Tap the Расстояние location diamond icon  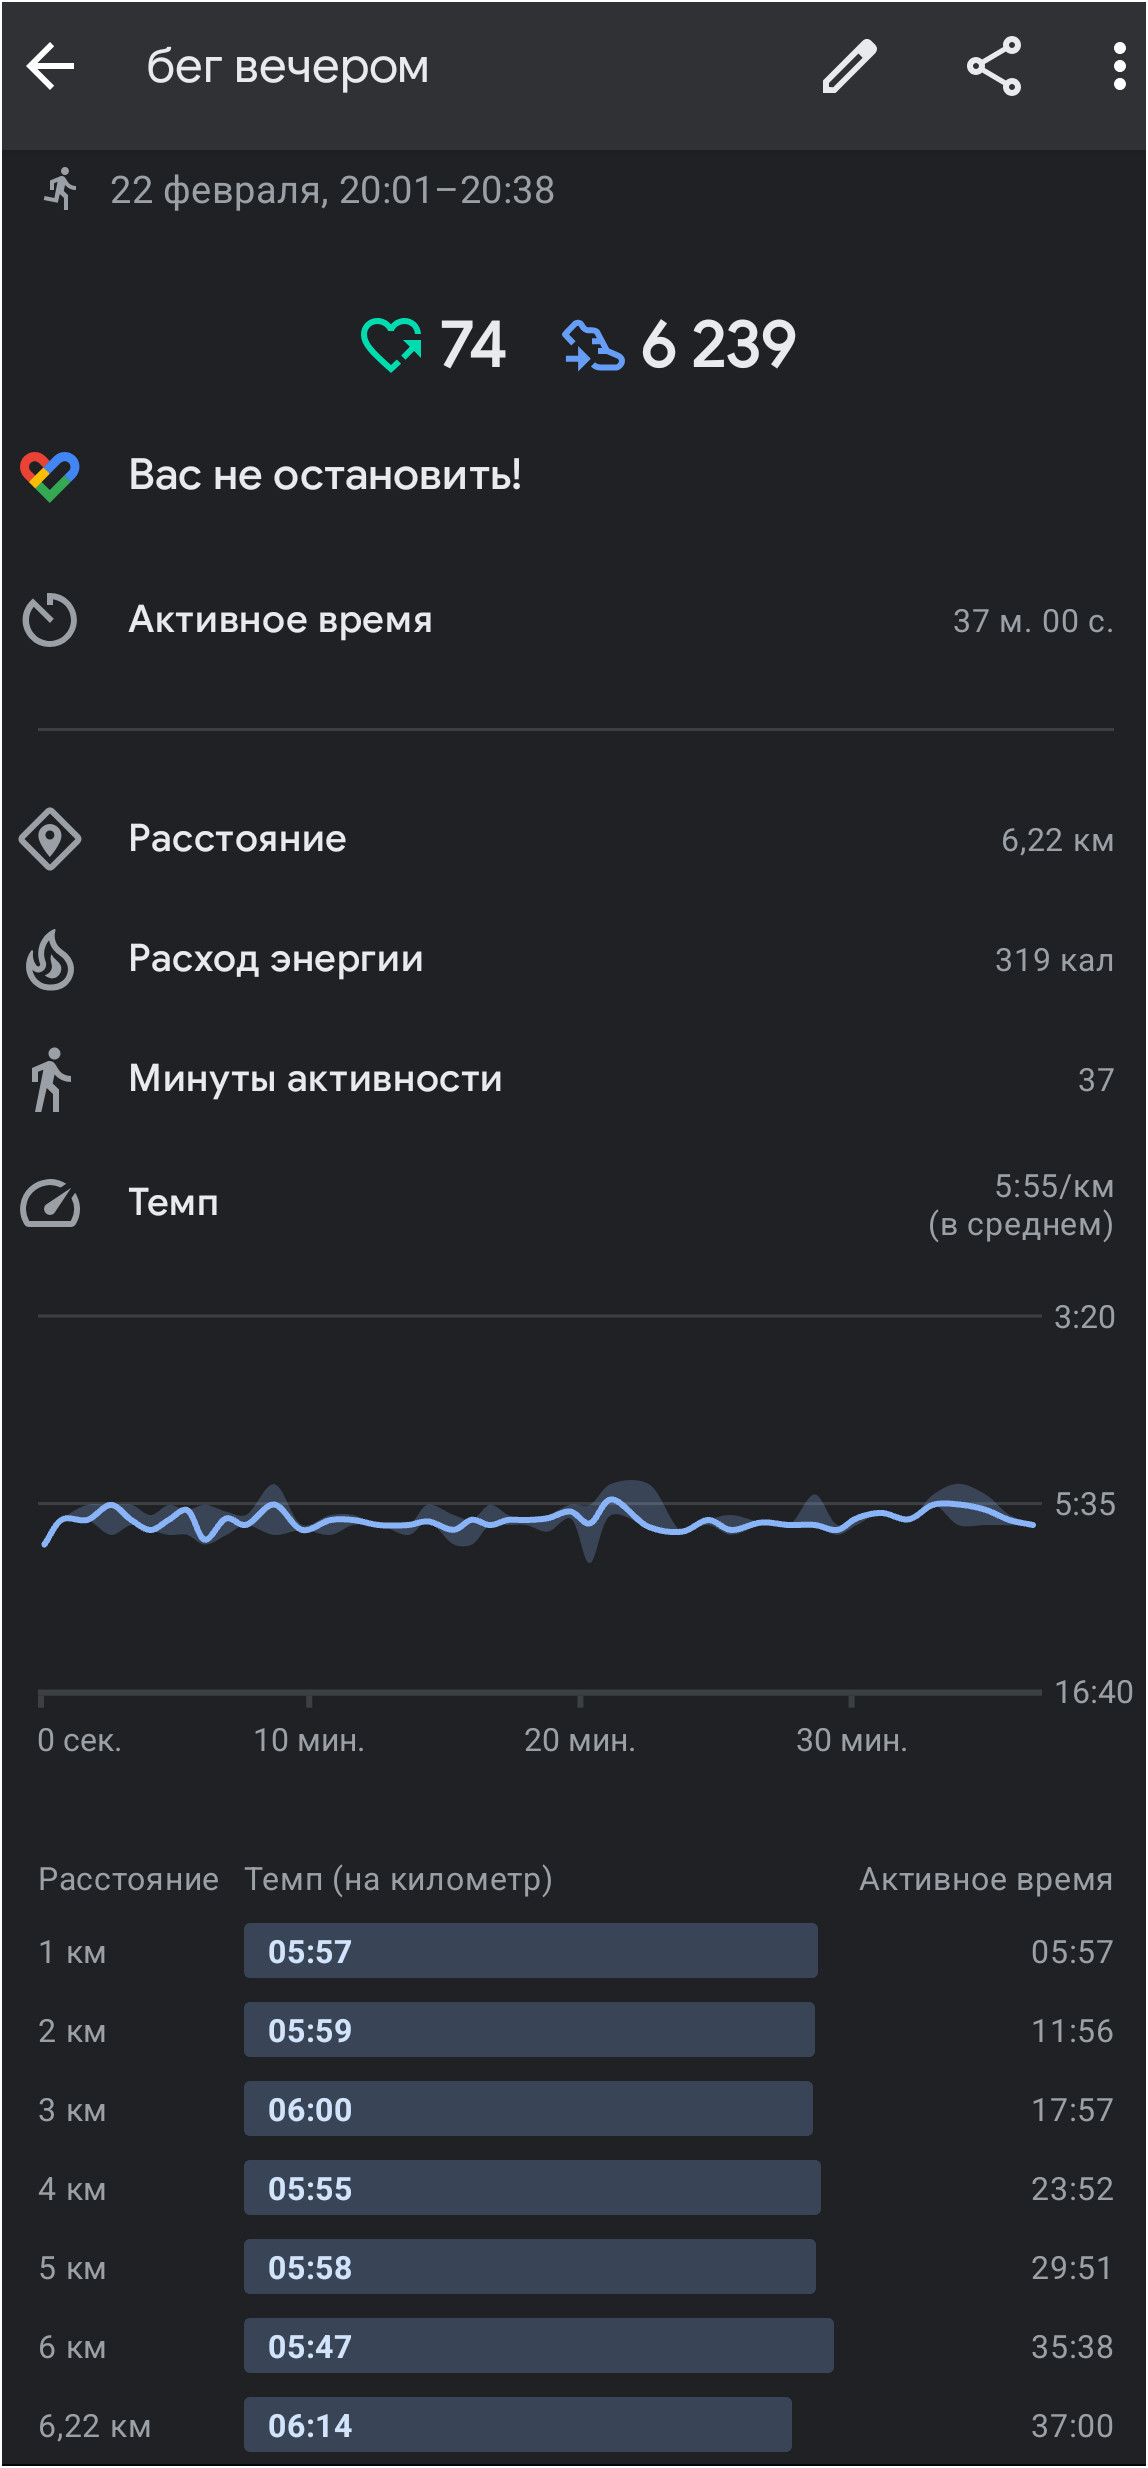click(50, 839)
